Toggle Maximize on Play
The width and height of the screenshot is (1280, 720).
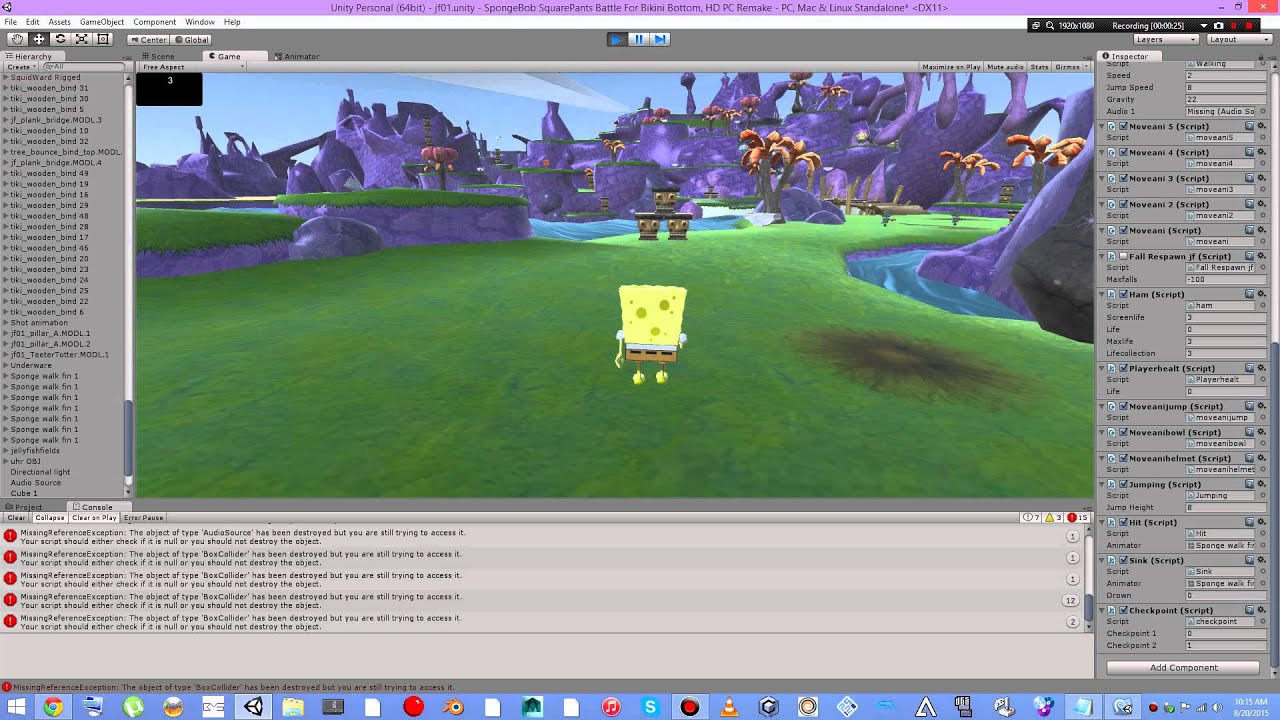951,67
